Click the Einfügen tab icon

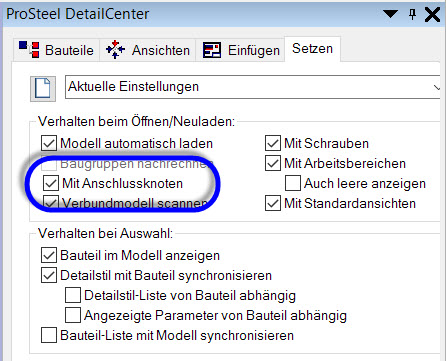[x=212, y=50]
